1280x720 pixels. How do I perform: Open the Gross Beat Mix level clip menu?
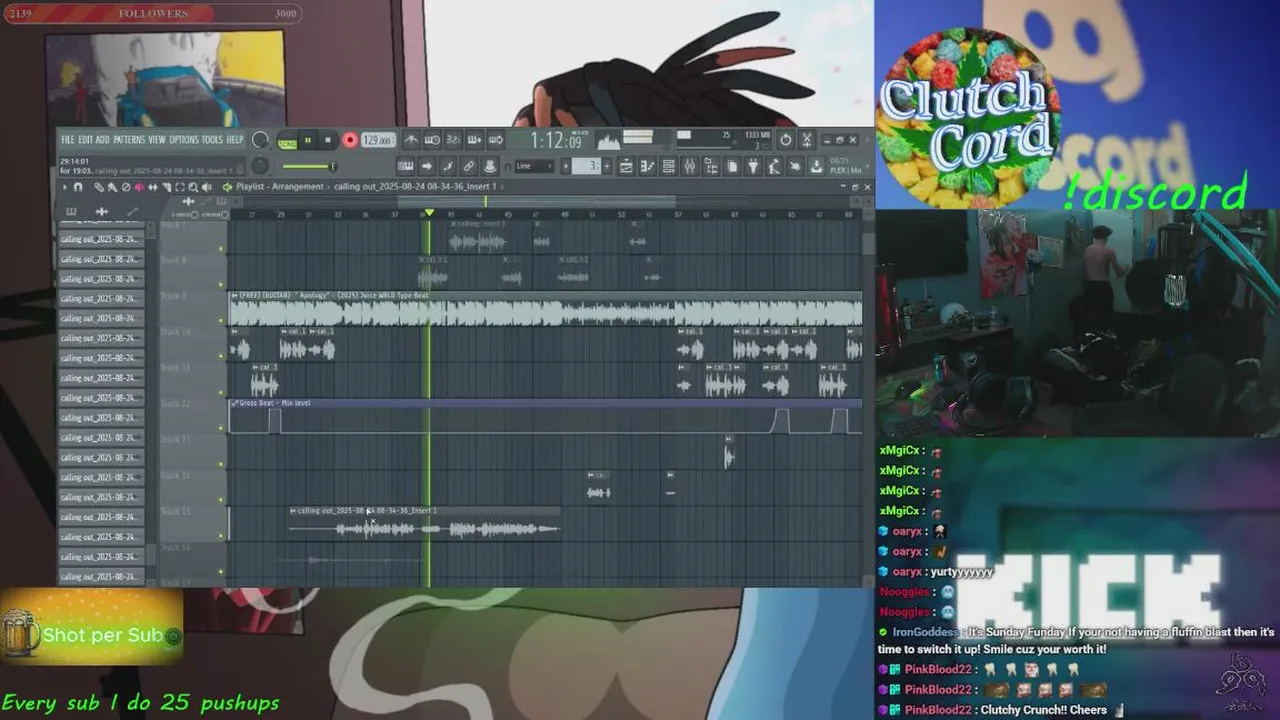tap(234, 403)
